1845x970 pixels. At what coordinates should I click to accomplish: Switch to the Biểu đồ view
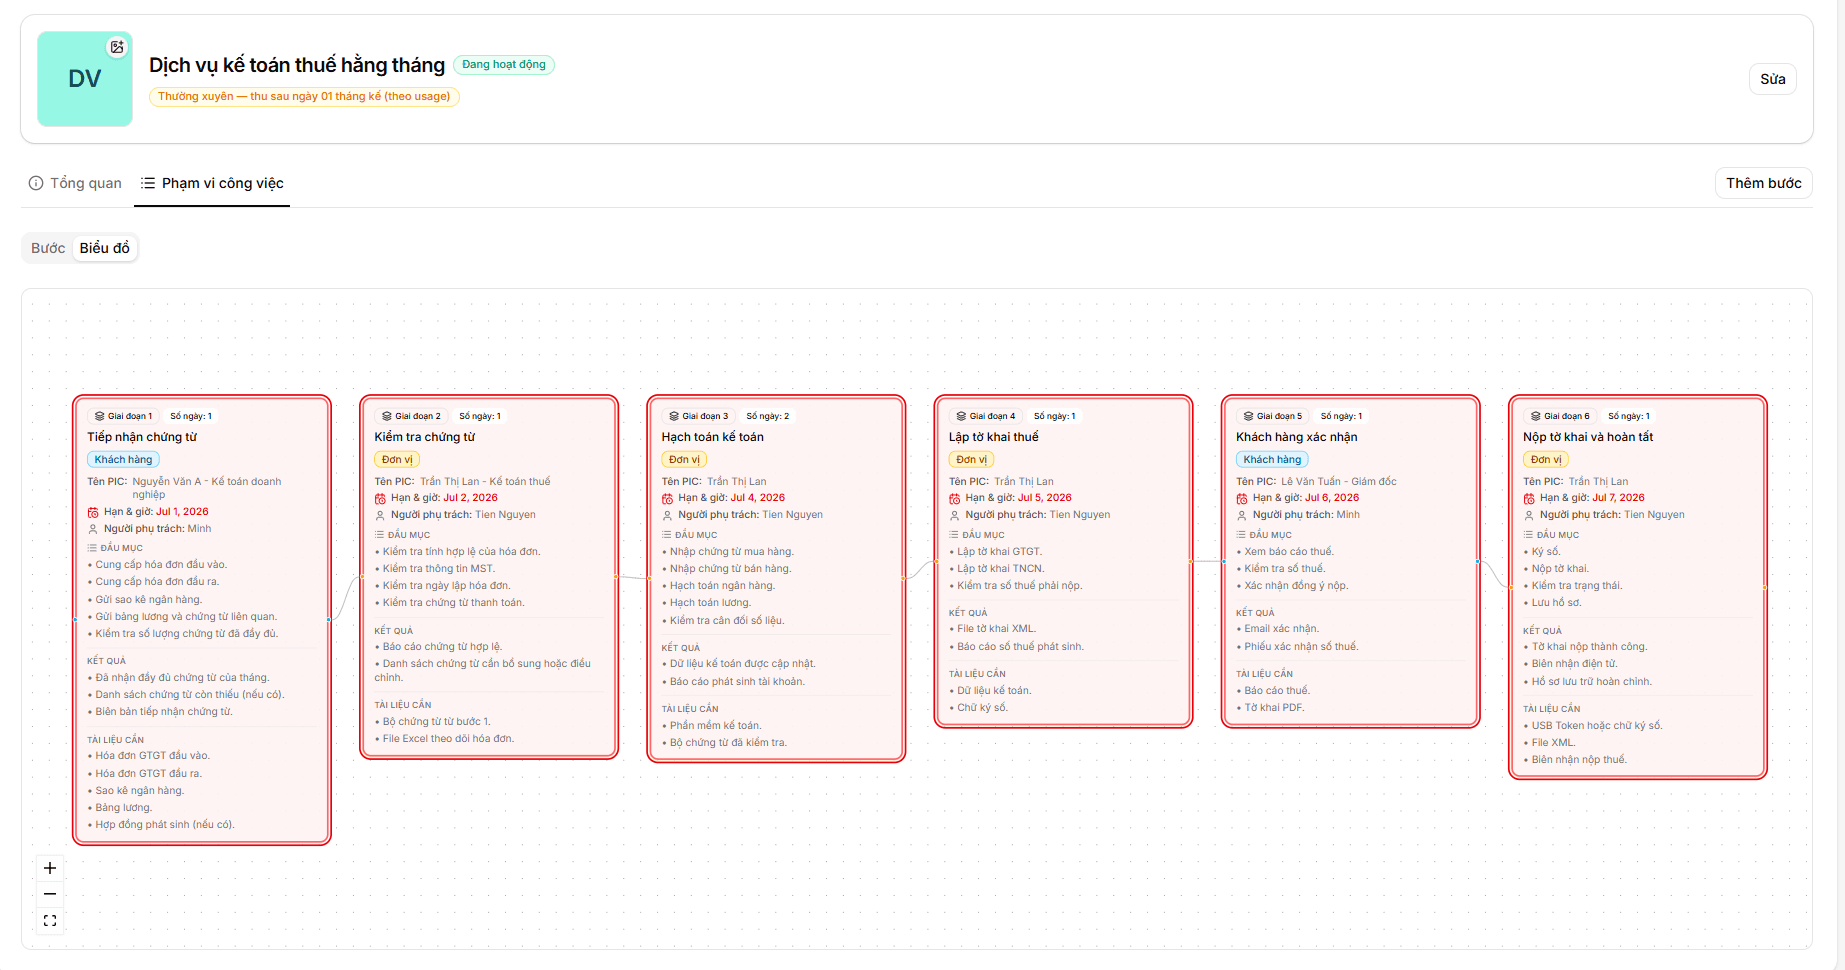tap(105, 248)
